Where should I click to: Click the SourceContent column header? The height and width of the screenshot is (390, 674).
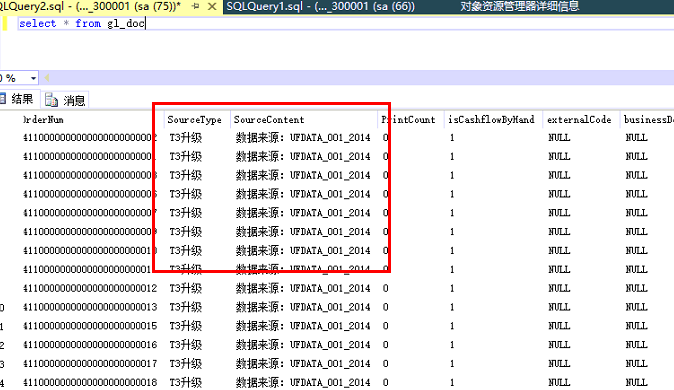(x=269, y=120)
